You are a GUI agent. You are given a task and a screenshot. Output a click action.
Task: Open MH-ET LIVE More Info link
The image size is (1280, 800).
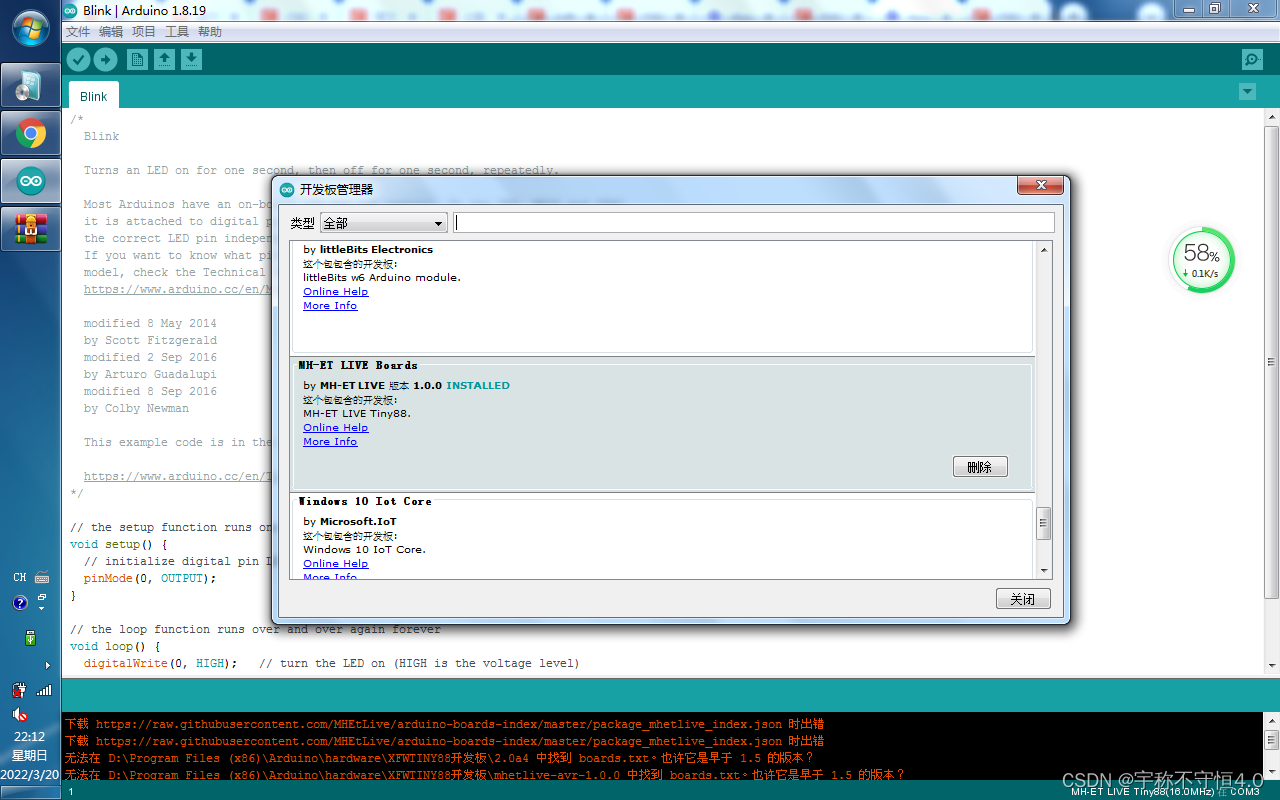330,442
